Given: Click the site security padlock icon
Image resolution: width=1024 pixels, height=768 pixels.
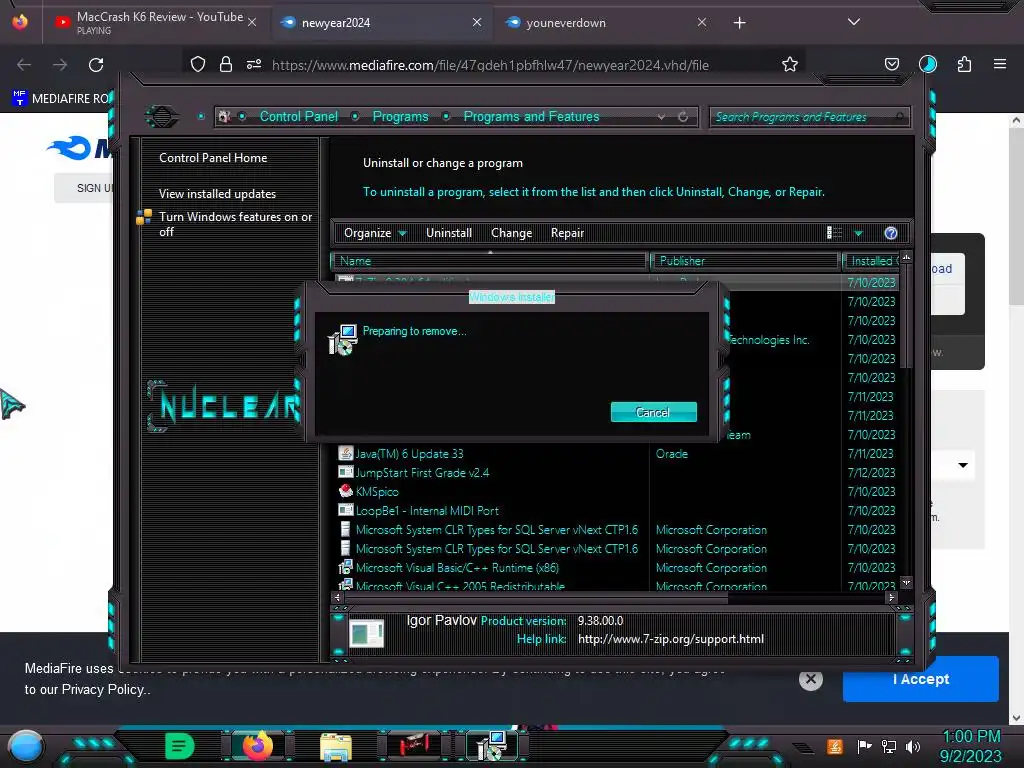Looking at the screenshot, I should (226, 64).
